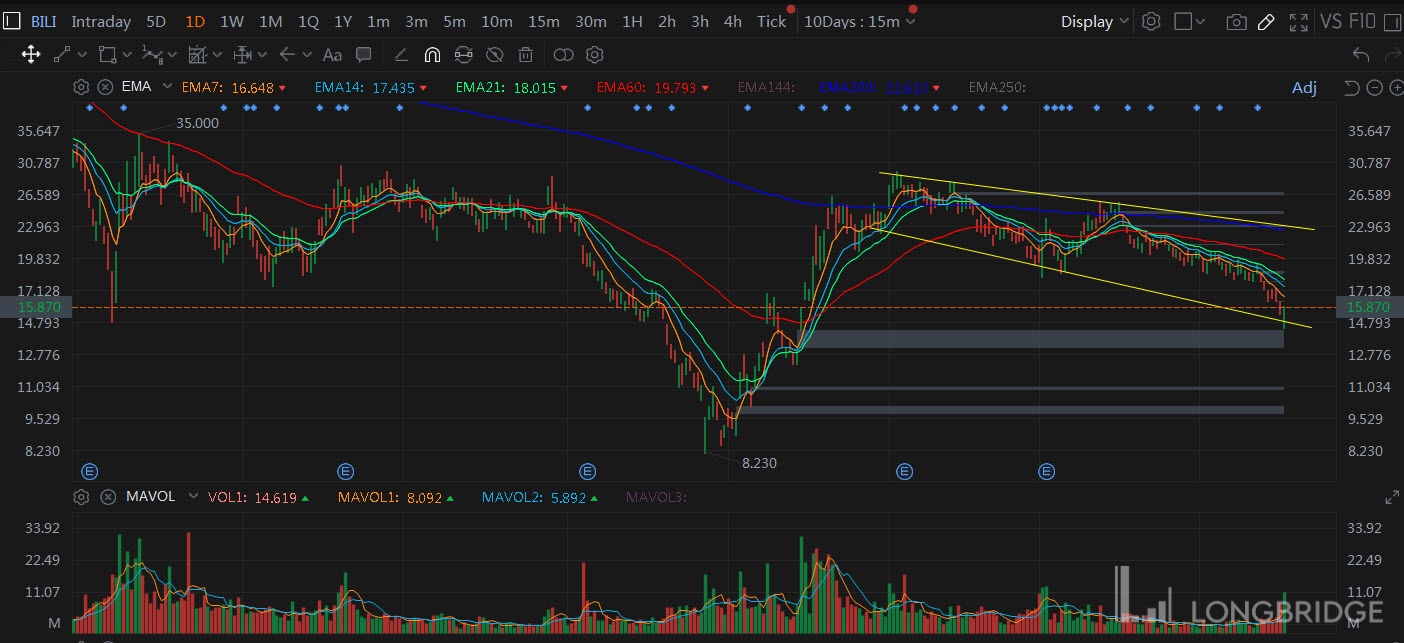This screenshot has height=643, width=1404.
Task: Expand the Display dropdown
Action: (1095, 21)
